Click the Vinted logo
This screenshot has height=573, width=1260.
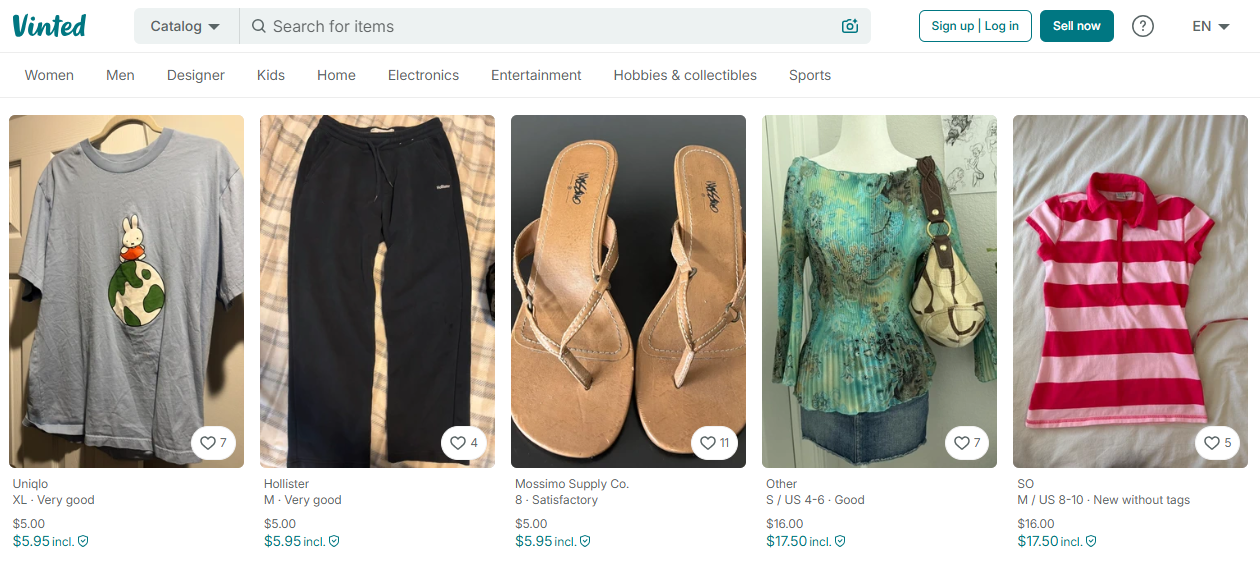pos(50,26)
